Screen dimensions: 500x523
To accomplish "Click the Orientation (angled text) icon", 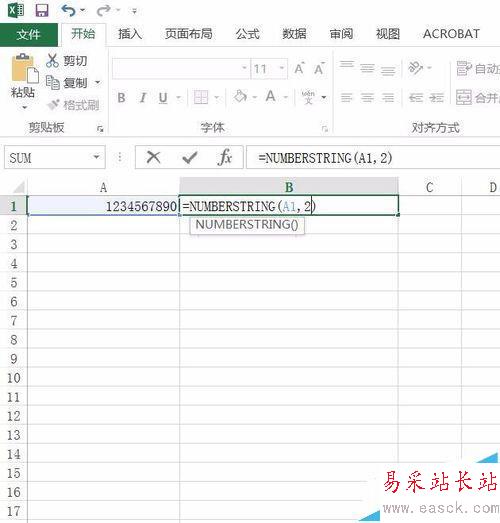I will (415, 68).
